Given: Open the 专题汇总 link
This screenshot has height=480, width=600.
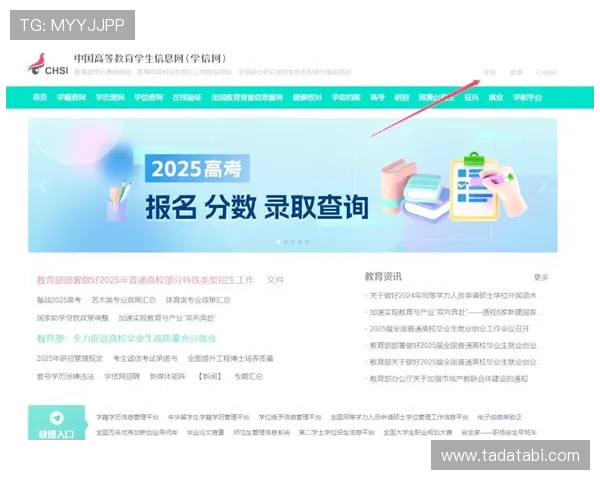Looking at the screenshot, I should (x=248, y=376).
